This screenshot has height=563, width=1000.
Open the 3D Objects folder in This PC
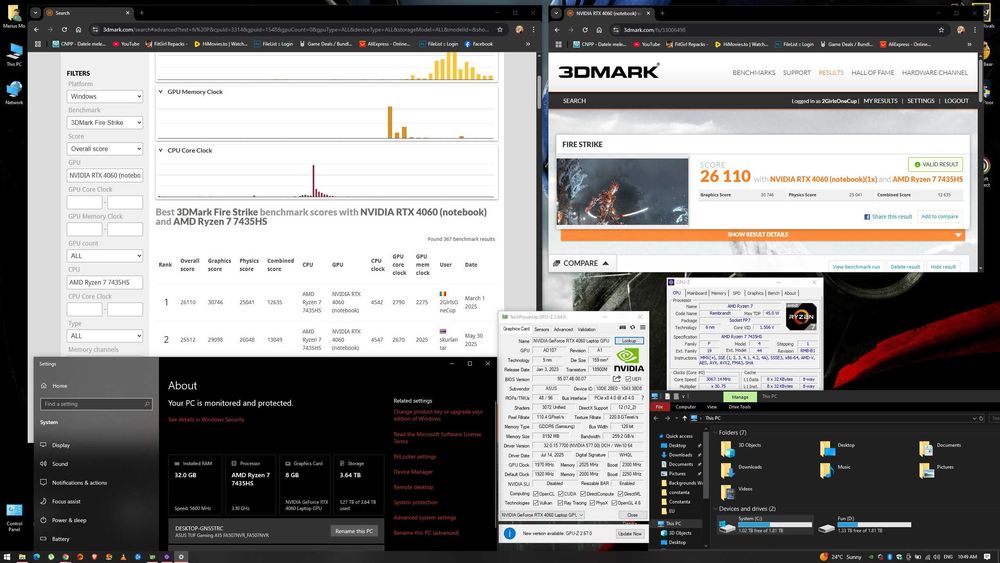click(x=740, y=449)
